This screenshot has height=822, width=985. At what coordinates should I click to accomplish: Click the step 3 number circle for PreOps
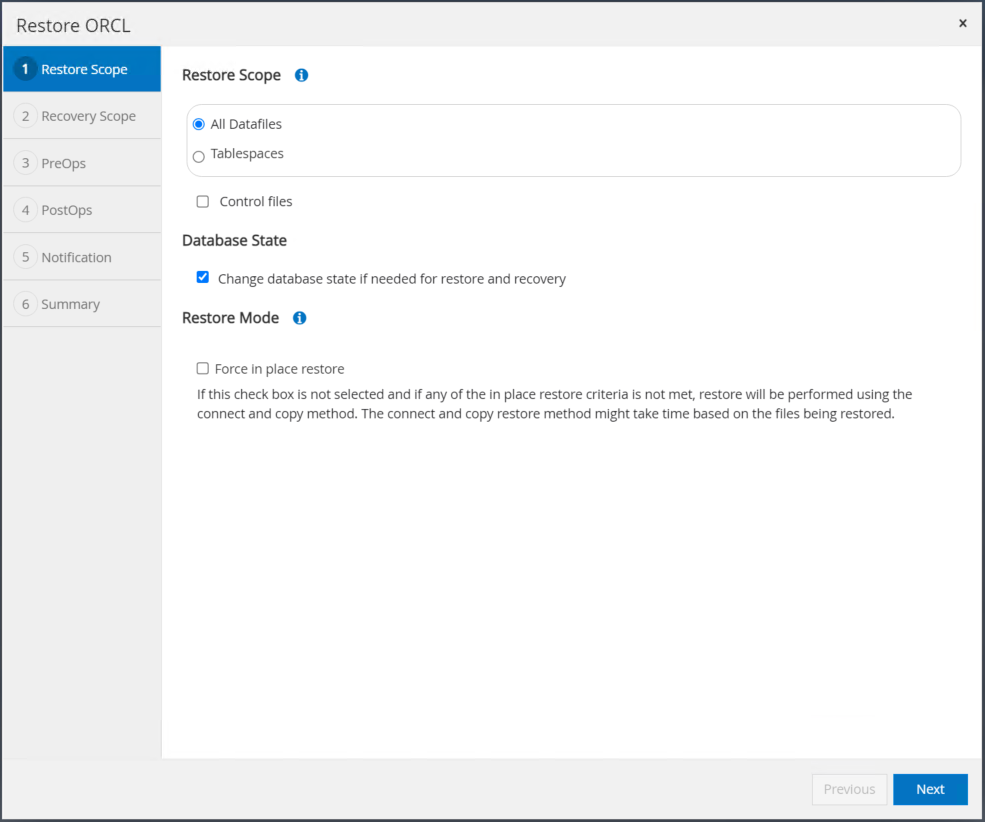[x=25, y=163]
